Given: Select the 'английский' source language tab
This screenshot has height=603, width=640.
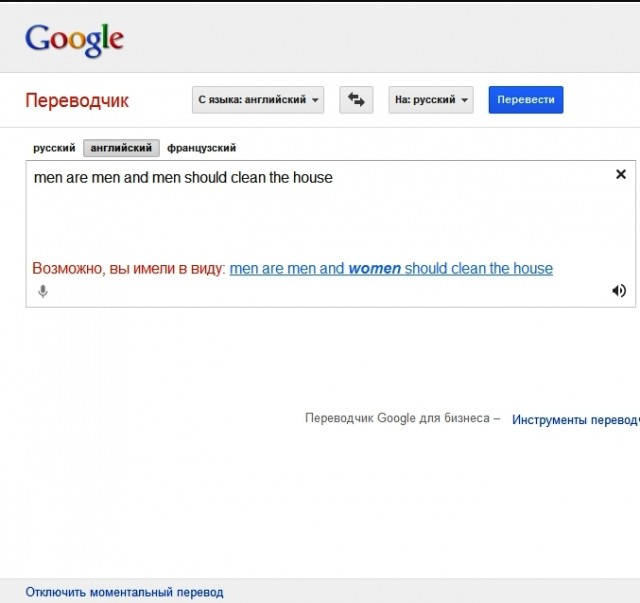Looking at the screenshot, I should click(x=121, y=148).
